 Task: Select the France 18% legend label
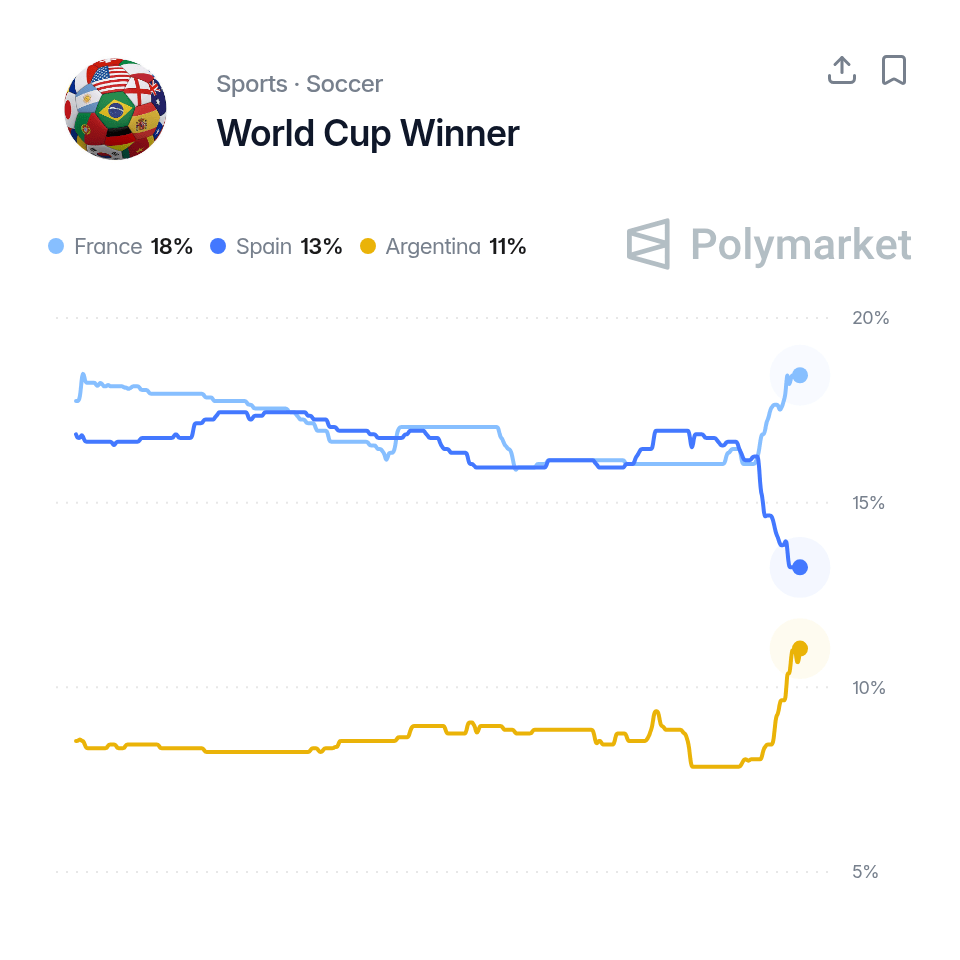[133, 246]
